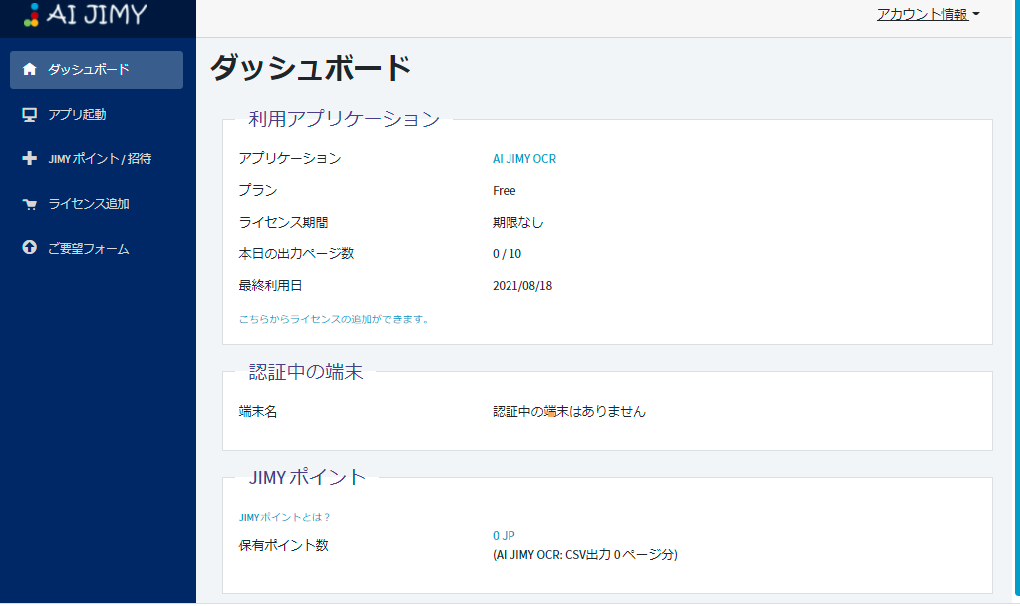Click the page vertical scrollbar
Viewport: 1020px width, 606px height.
[x=1017, y=299]
